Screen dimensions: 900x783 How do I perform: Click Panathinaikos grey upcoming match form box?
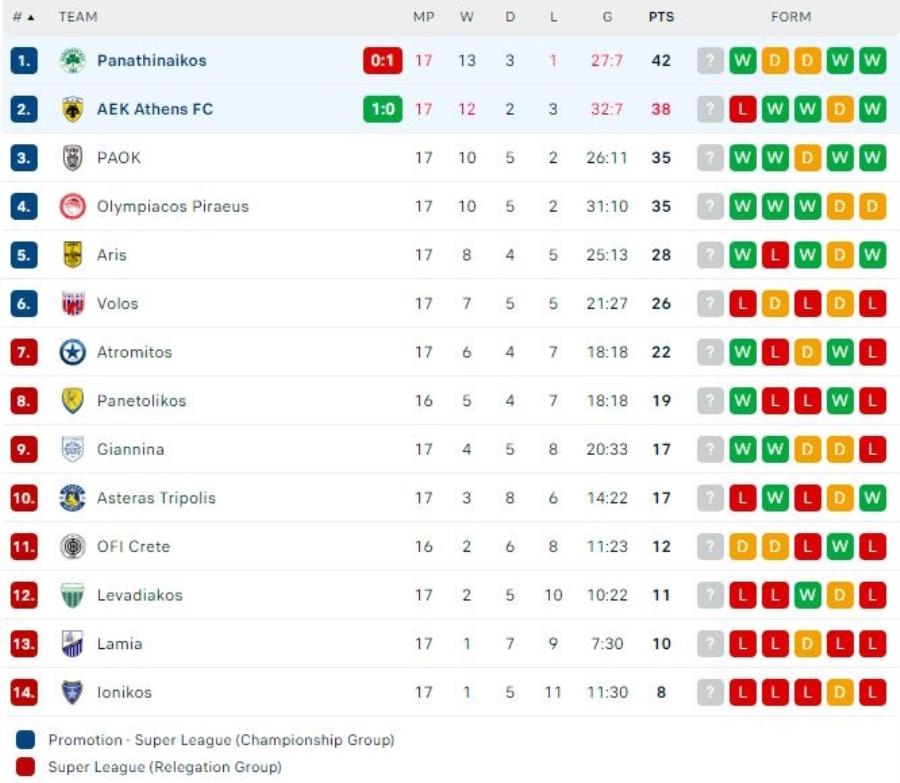pos(709,60)
